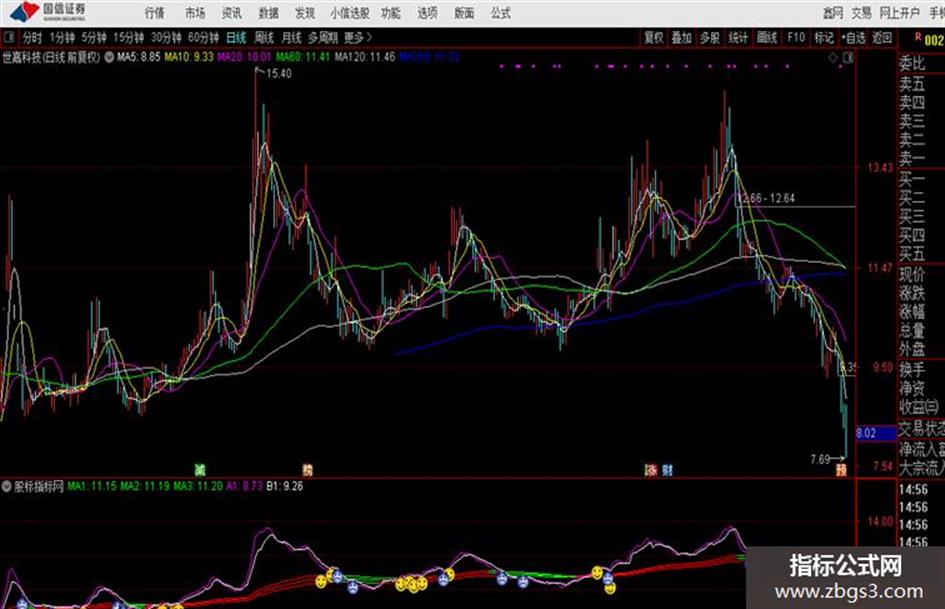Click the Guosen Securities logo icon
Viewport: 945px width, 609px height.
pyautogui.click(x=25, y=12)
